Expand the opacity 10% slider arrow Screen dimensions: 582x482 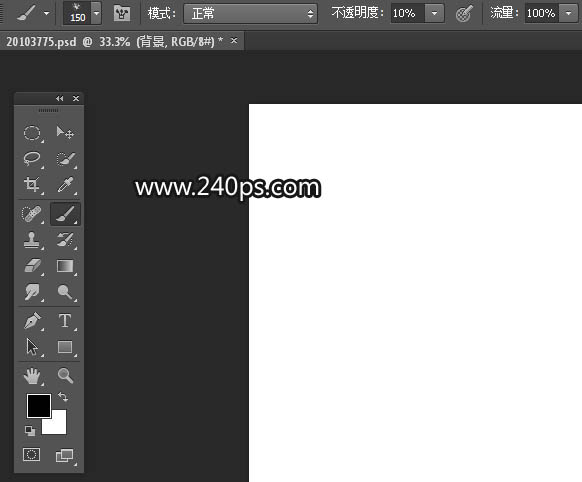[434, 14]
